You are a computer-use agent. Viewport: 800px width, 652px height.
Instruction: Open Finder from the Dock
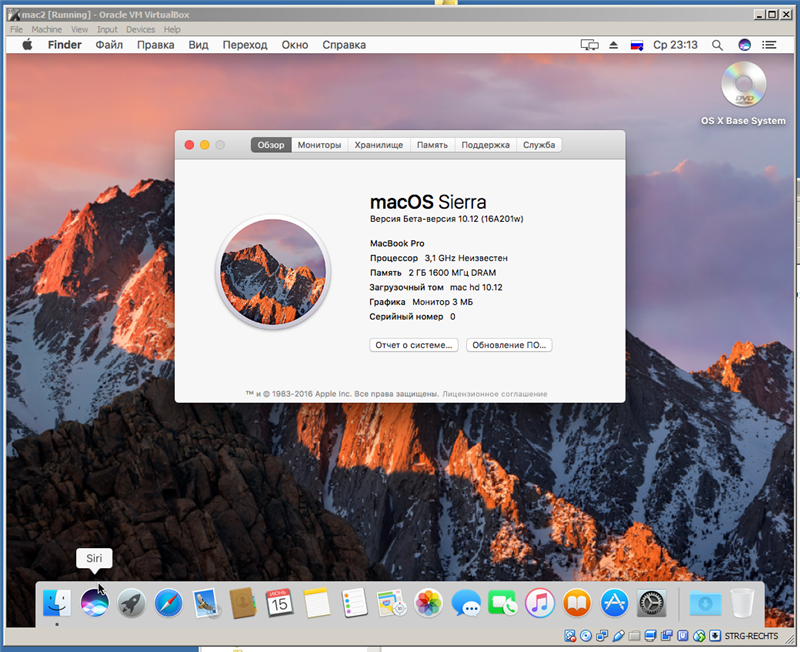[57, 603]
